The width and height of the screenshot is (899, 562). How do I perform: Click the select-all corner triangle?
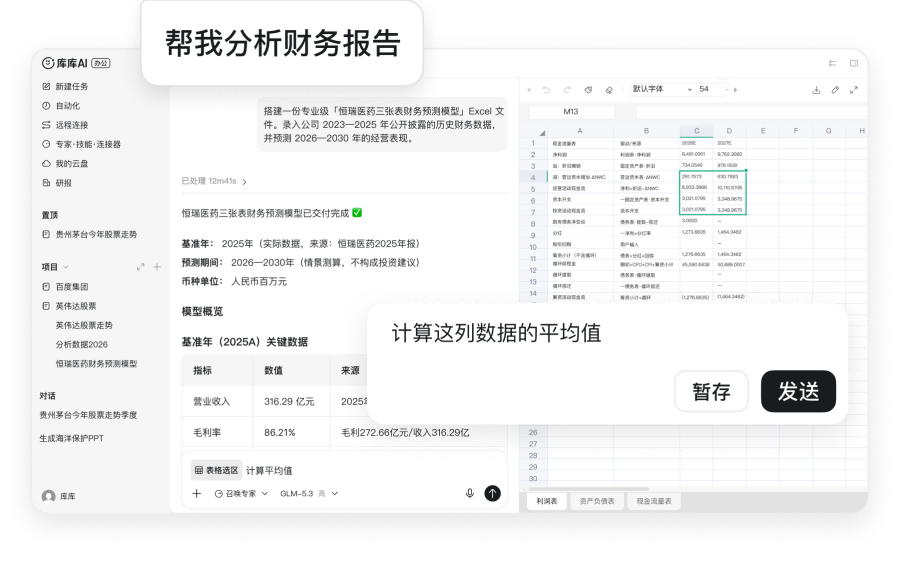542,133
